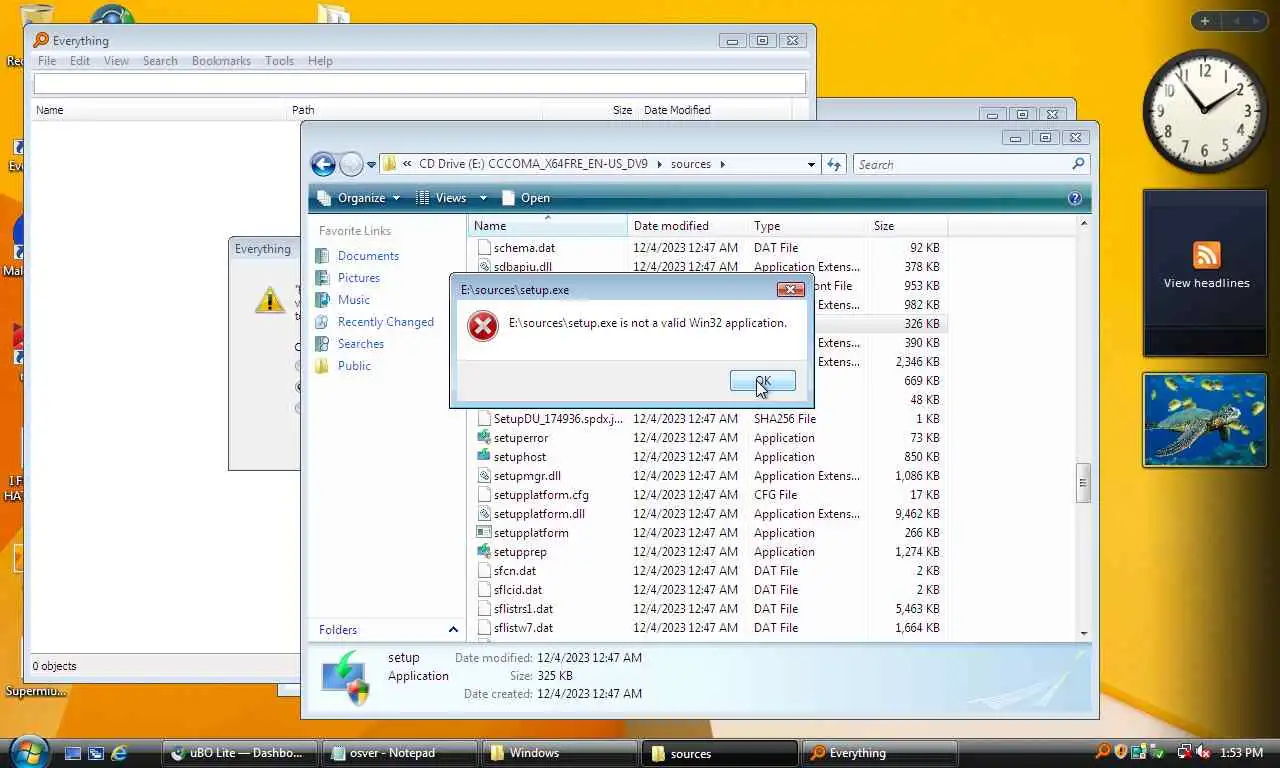Select CD Drive (E:) in the address bar
Screen dimensions: 1280x768
533,164
